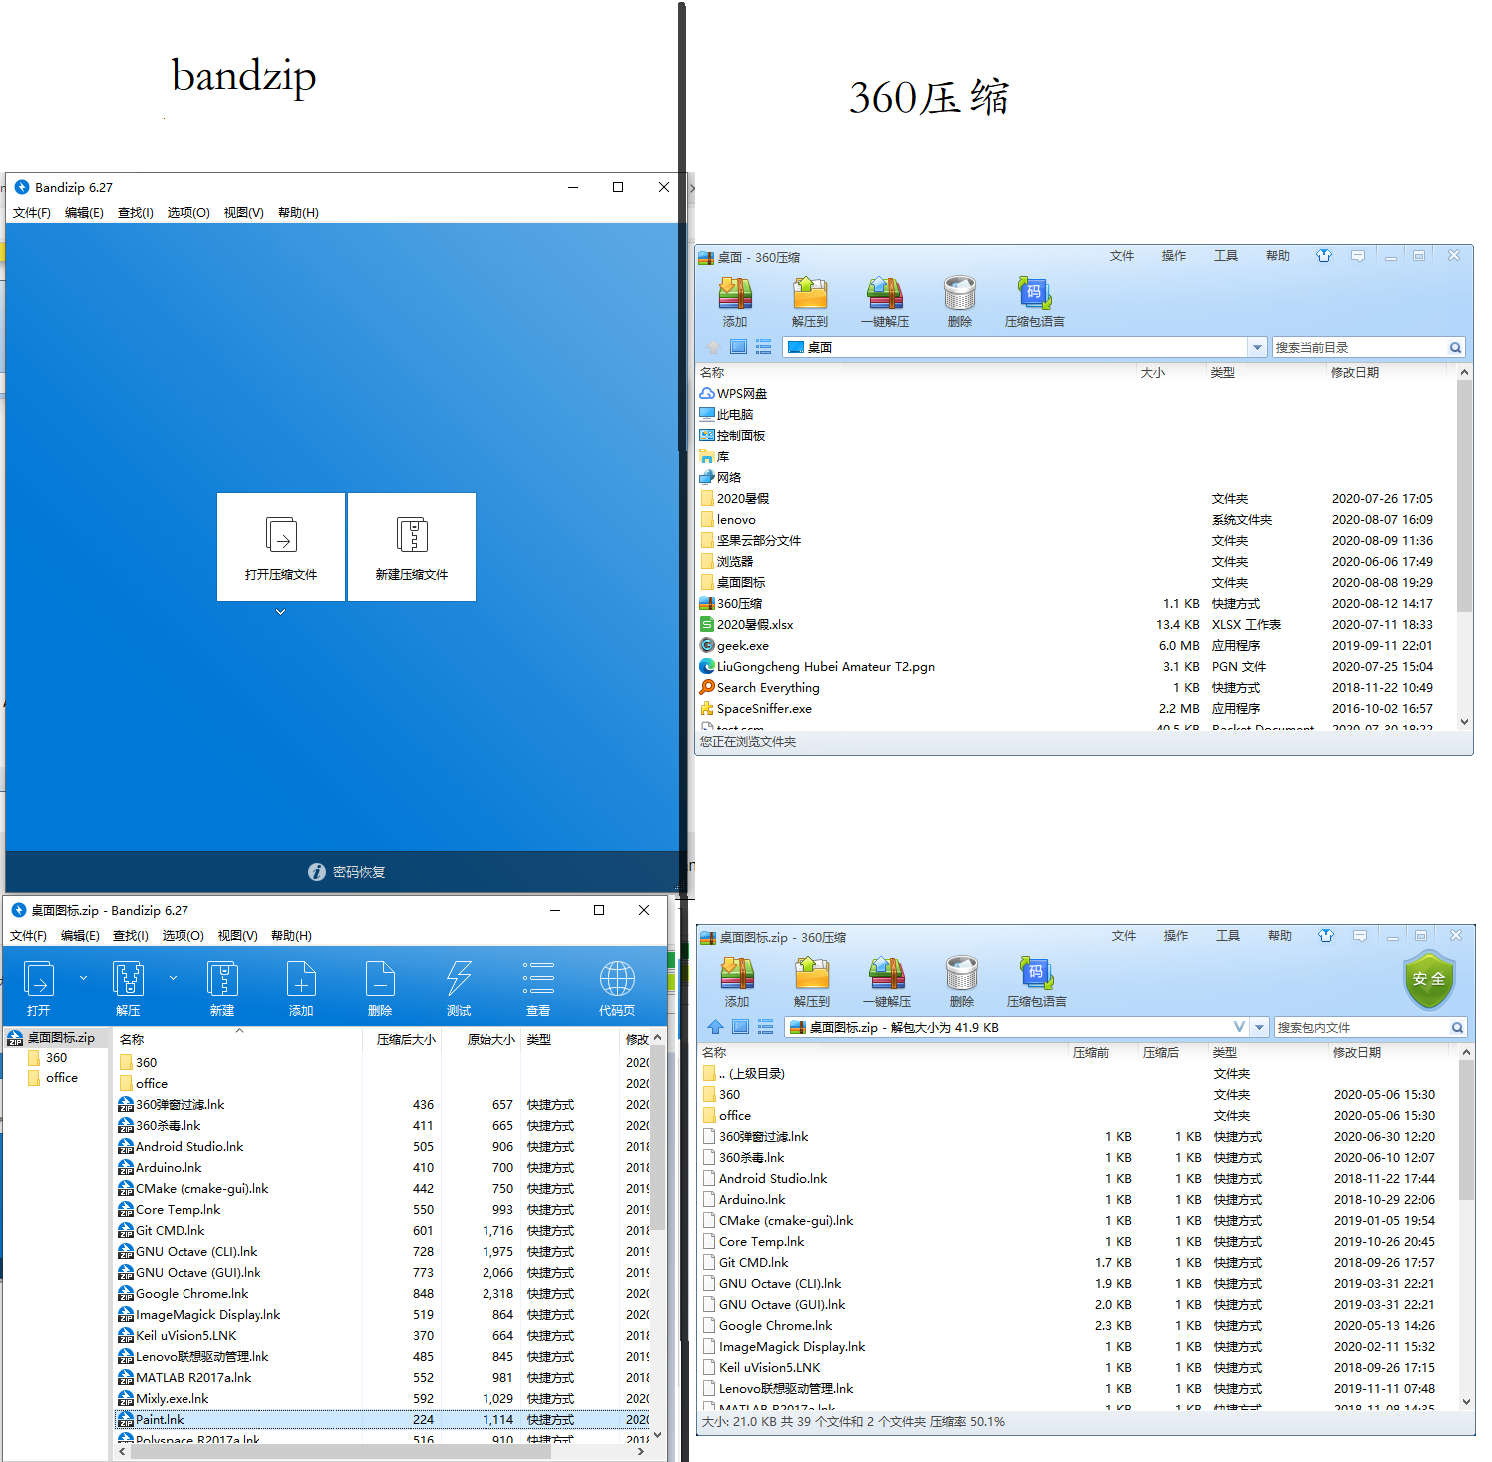Viewport: 1492px width, 1462px height.
Task: Click 解压到 icon in 桌面 - 360压缩 window
Action: pos(810,302)
